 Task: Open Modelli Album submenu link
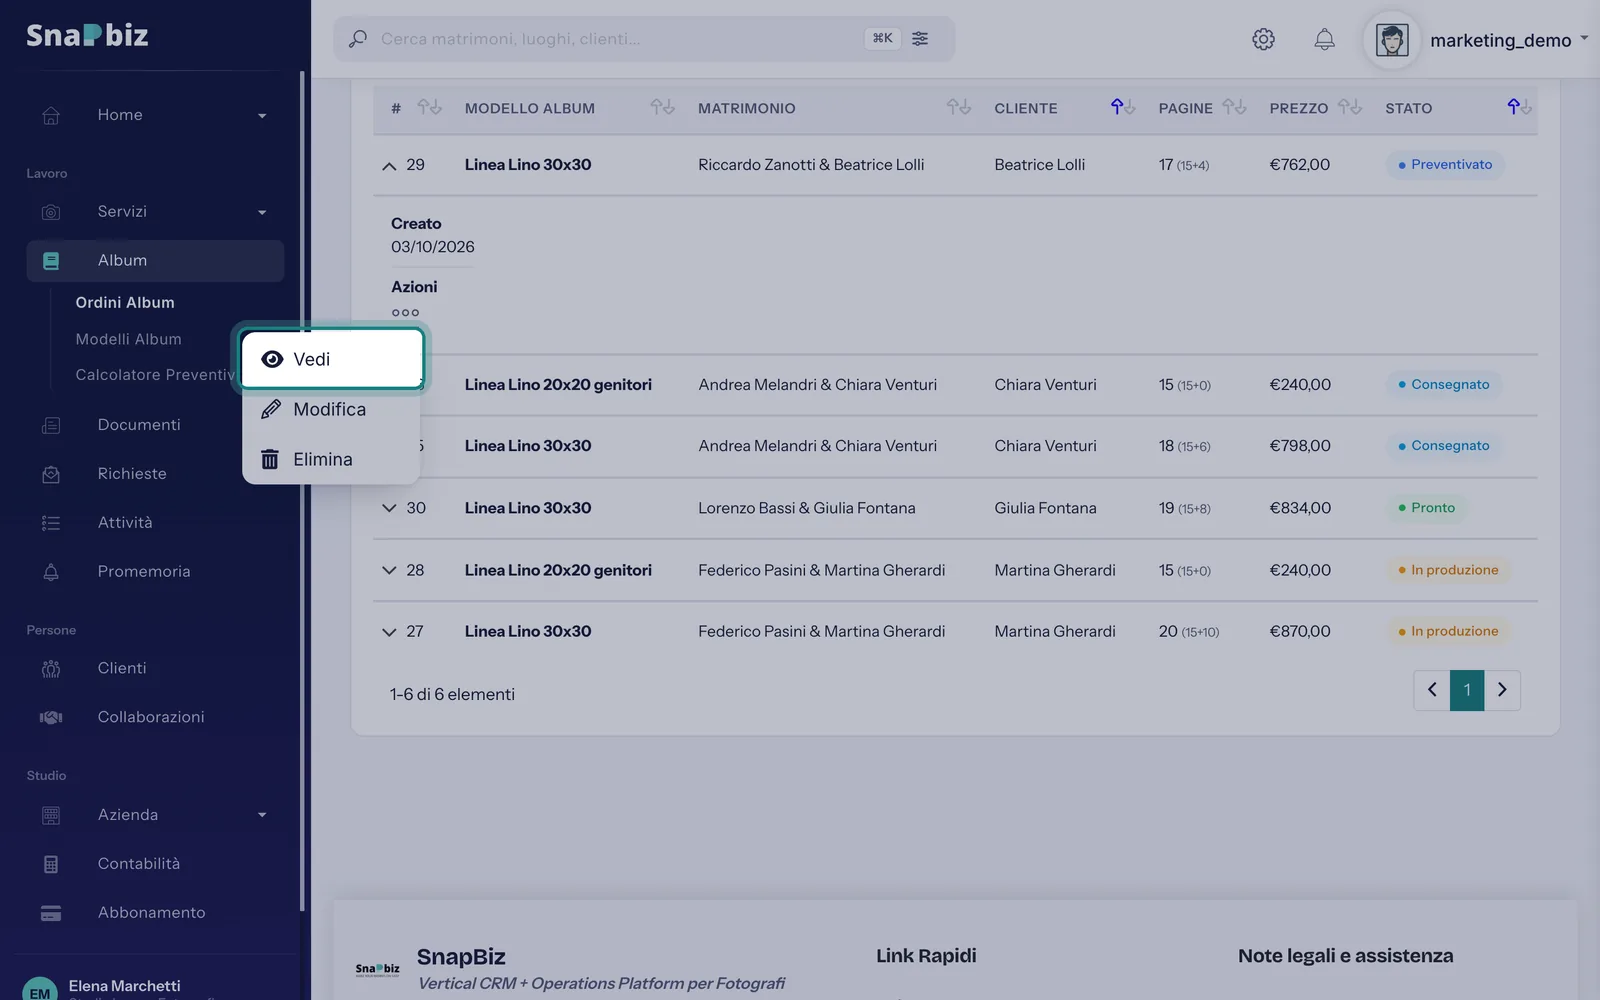pyautogui.click(x=128, y=339)
